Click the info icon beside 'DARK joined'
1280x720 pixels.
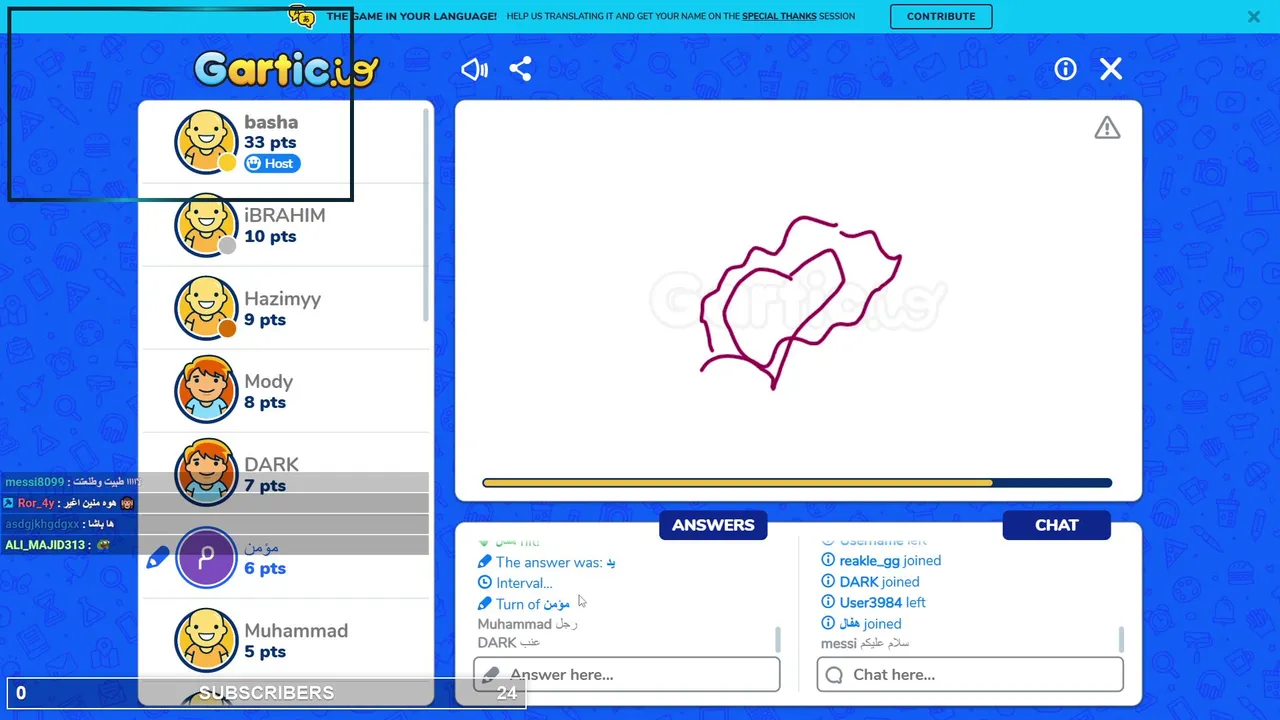tap(828, 581)
